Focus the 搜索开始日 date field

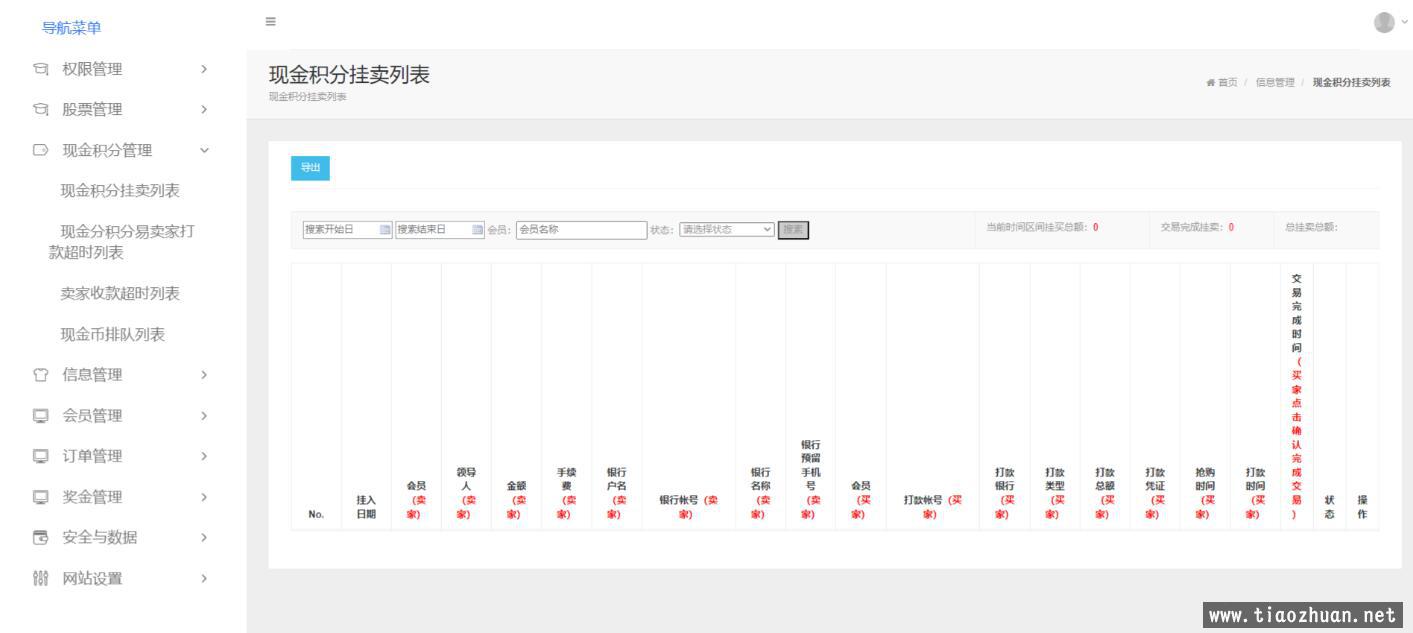tap(347, 230)
